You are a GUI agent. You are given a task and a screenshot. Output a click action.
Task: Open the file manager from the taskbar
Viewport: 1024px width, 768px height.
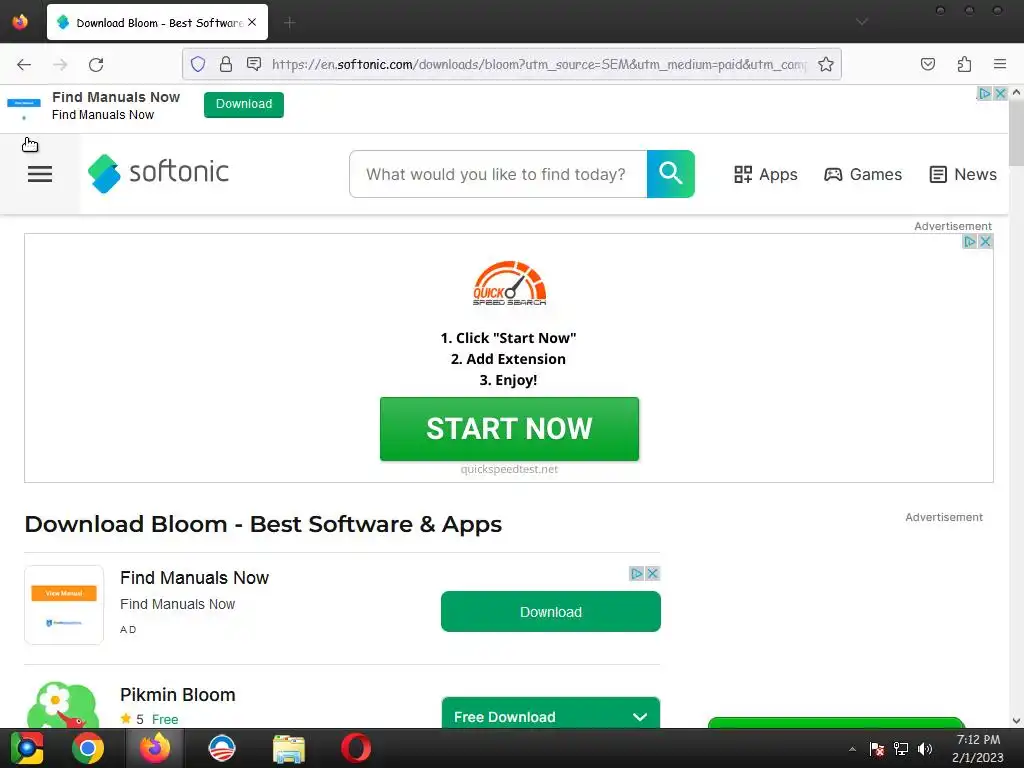click(x=289, y=748)
